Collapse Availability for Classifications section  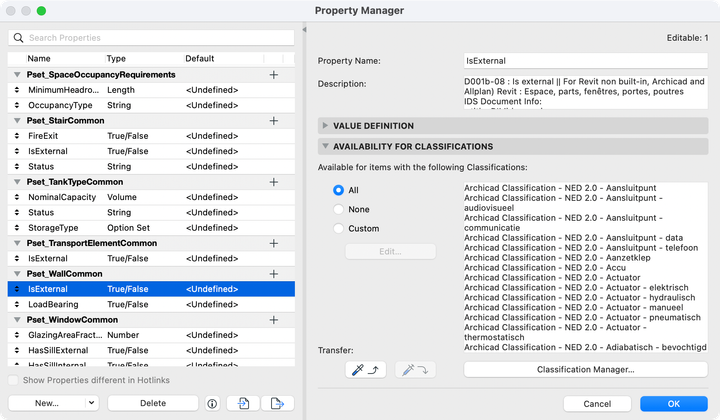click(x=325, y=147)
